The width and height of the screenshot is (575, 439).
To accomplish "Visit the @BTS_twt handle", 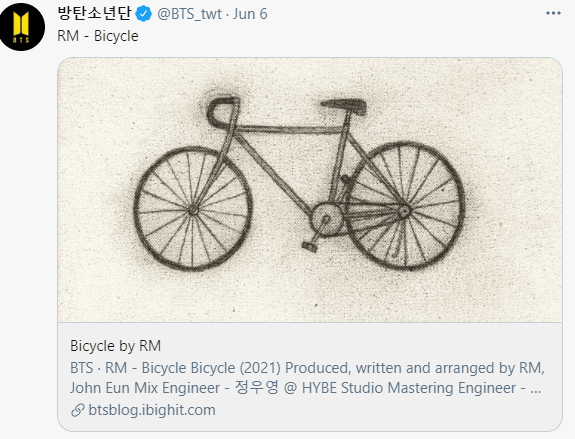I will pos(189,14).
